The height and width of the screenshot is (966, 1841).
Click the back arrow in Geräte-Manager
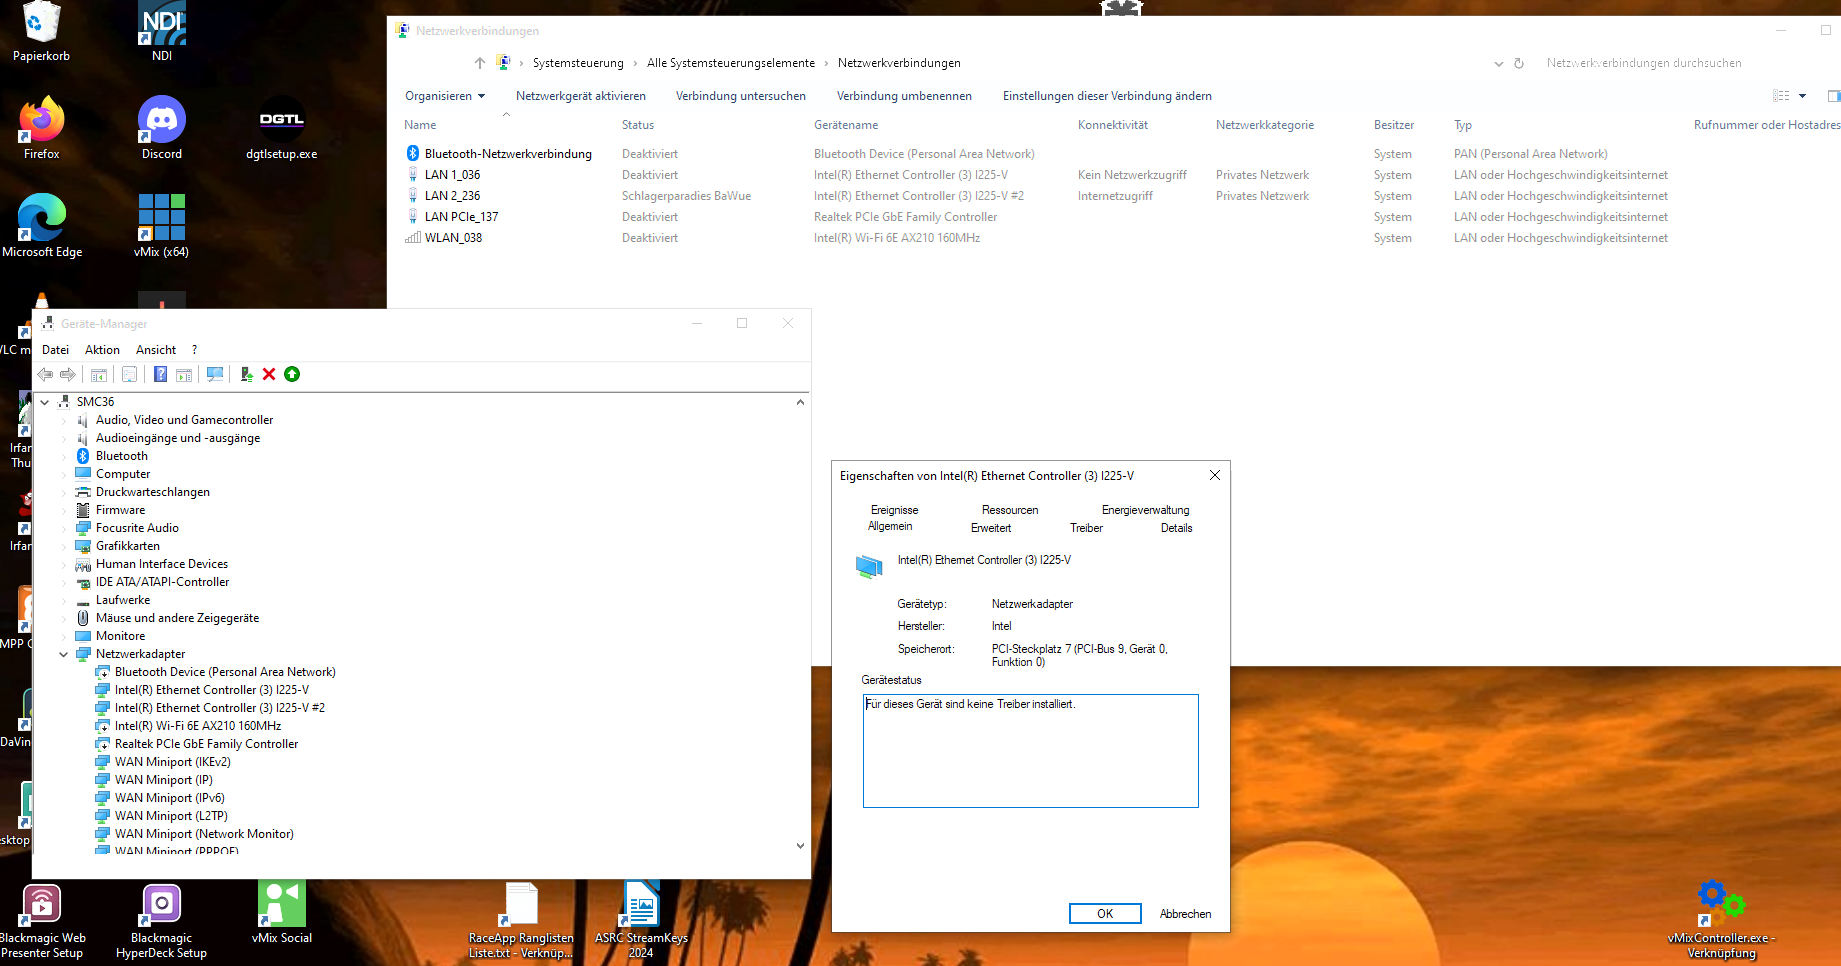pos(45,374)
